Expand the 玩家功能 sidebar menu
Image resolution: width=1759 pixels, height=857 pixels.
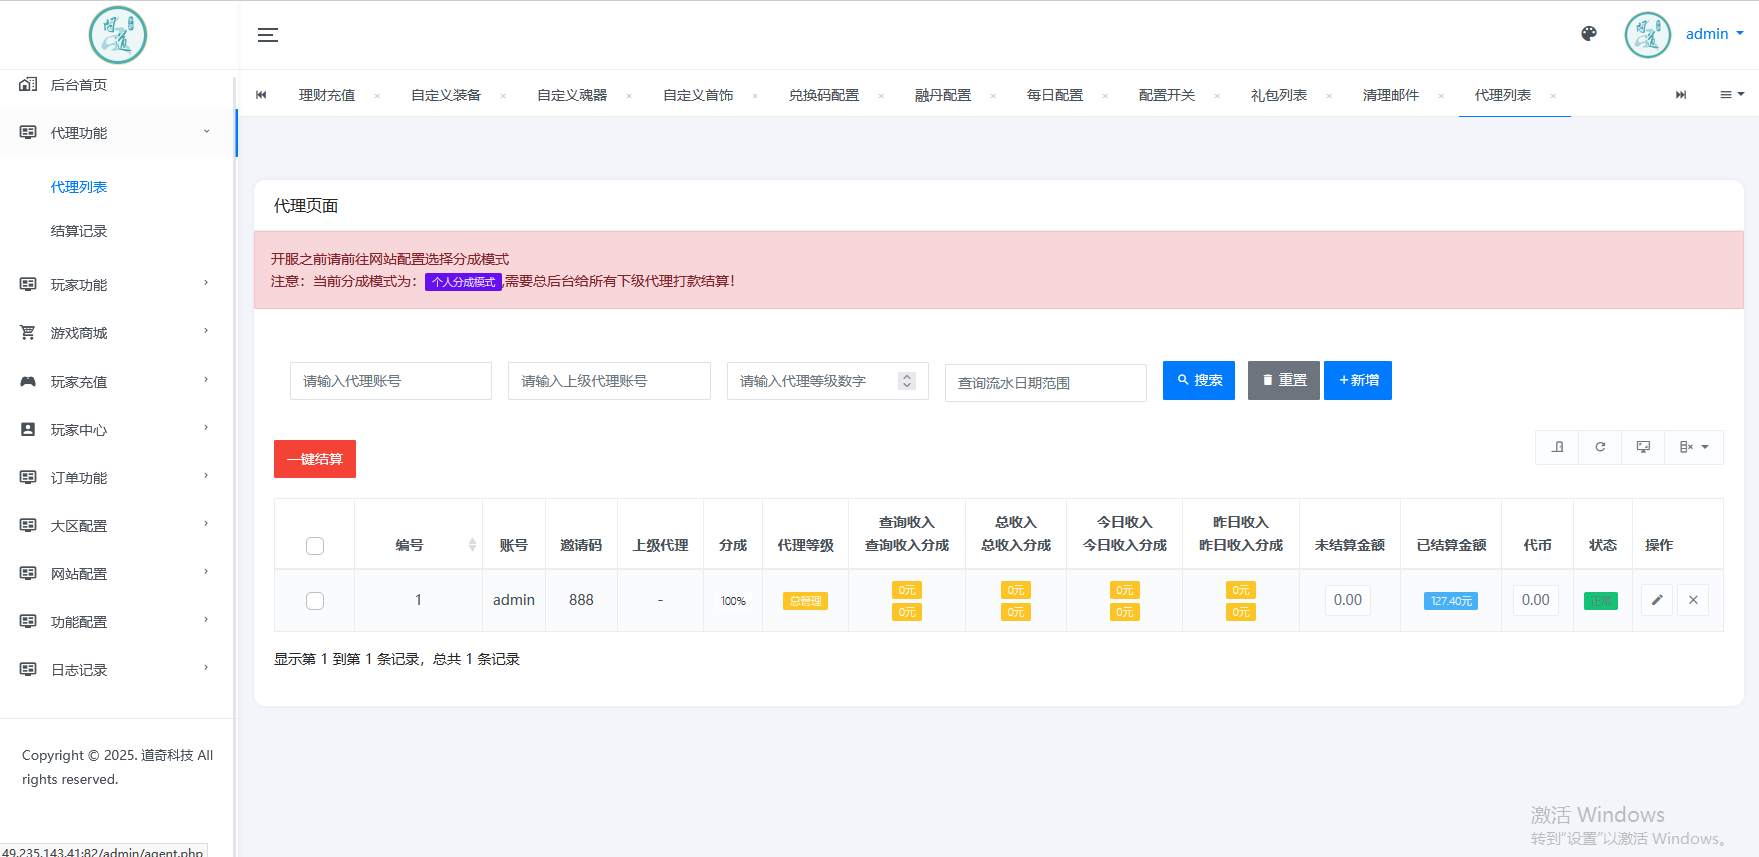[x=117, y=285]
